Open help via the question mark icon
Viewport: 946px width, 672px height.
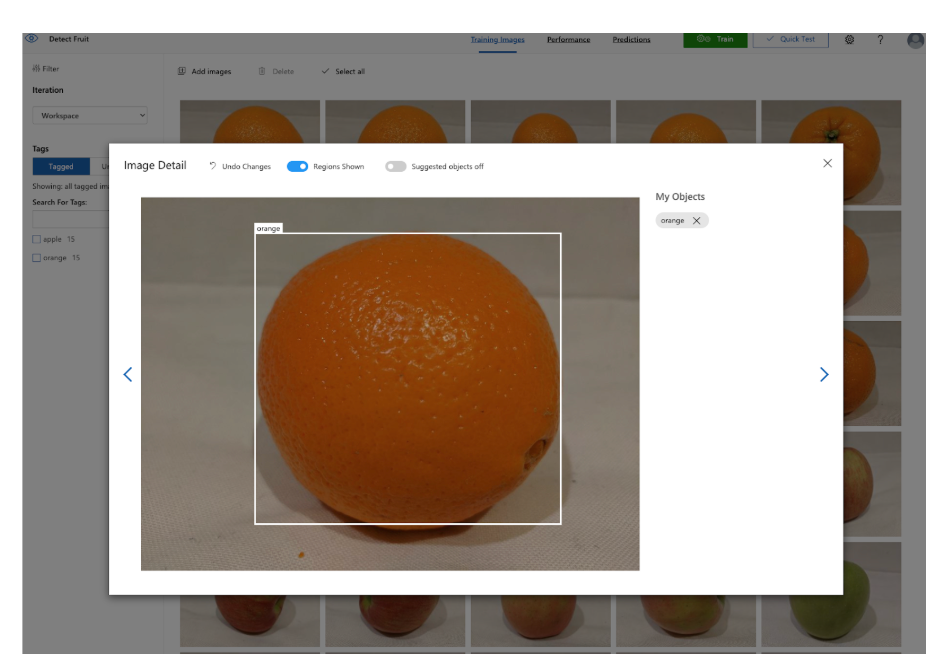click(880, 39)
